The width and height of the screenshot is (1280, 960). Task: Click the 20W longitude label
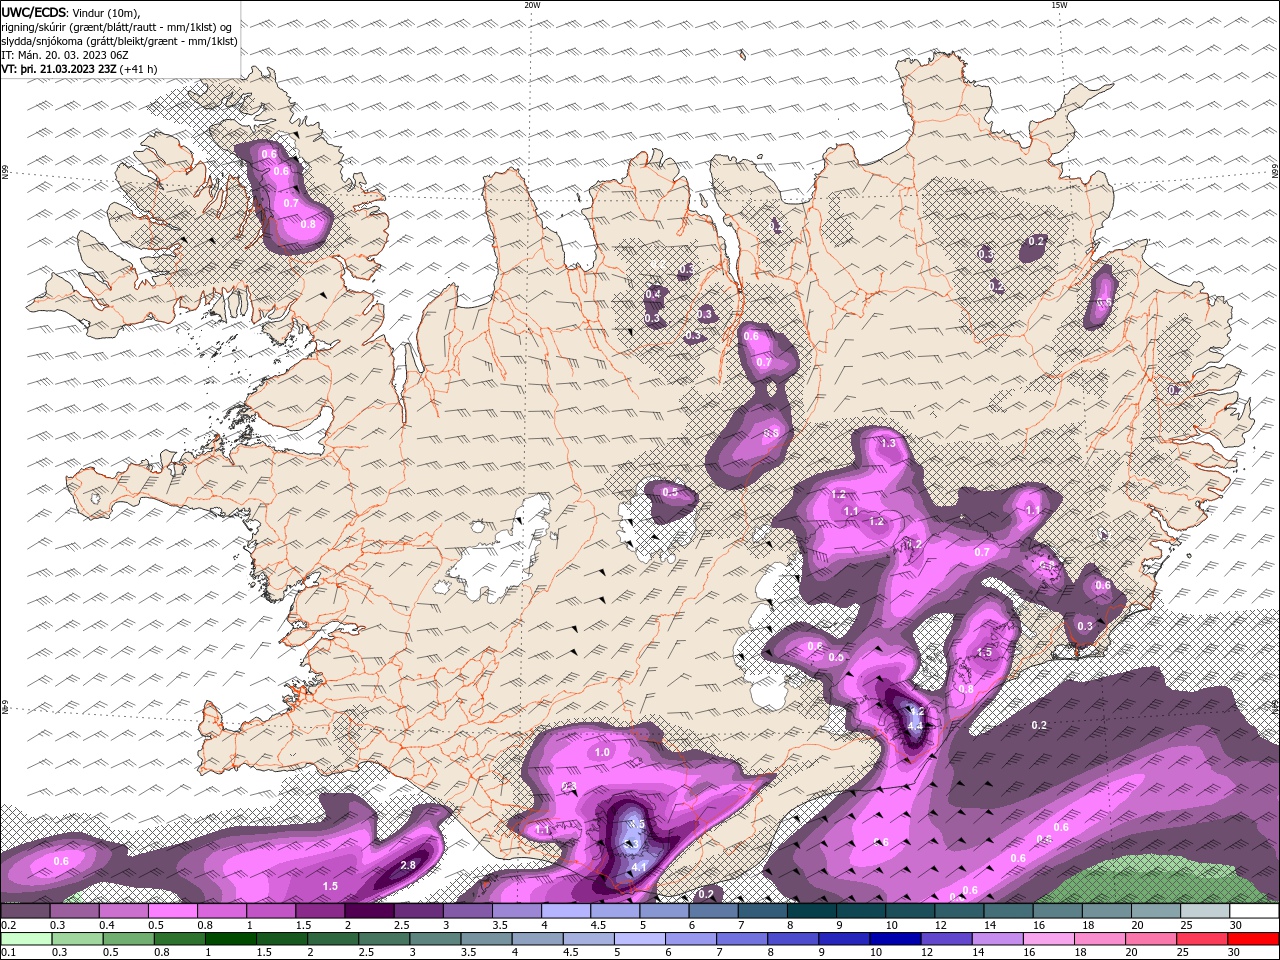[x=532, y=5]
